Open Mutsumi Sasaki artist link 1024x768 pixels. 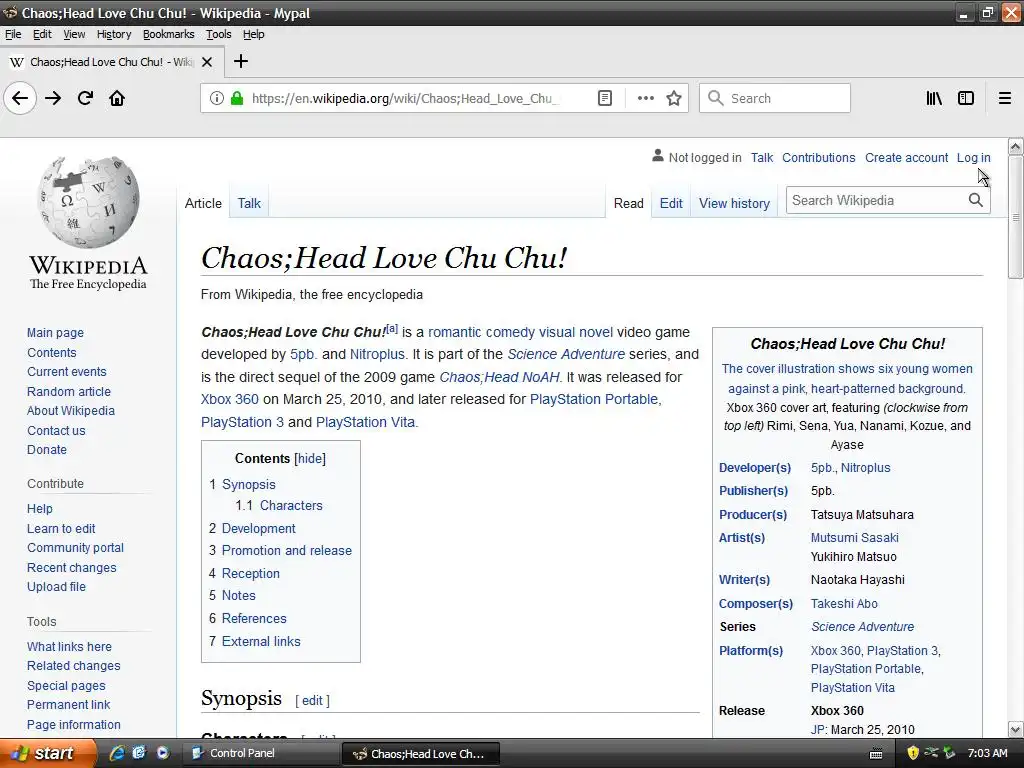pyautogui.click(x=854, y=538)
